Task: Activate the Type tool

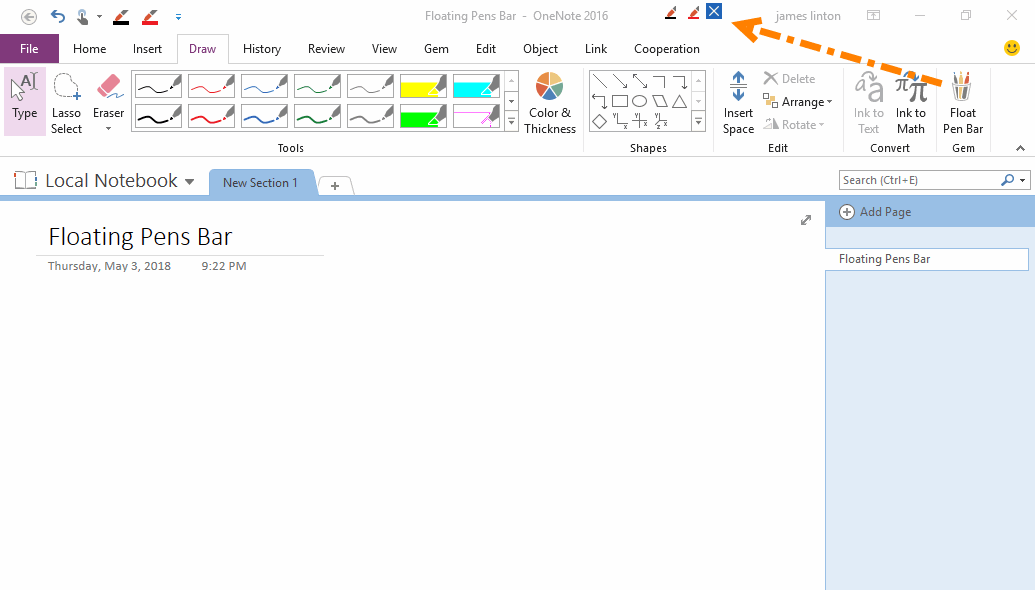Action: point(25,101)
